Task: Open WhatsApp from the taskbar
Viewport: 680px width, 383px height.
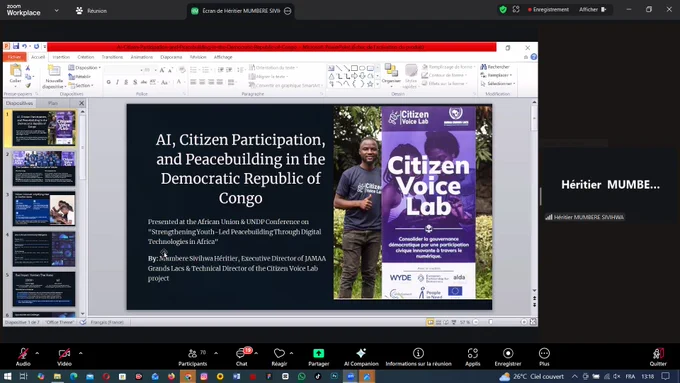Action: click(x=301, y=376)
